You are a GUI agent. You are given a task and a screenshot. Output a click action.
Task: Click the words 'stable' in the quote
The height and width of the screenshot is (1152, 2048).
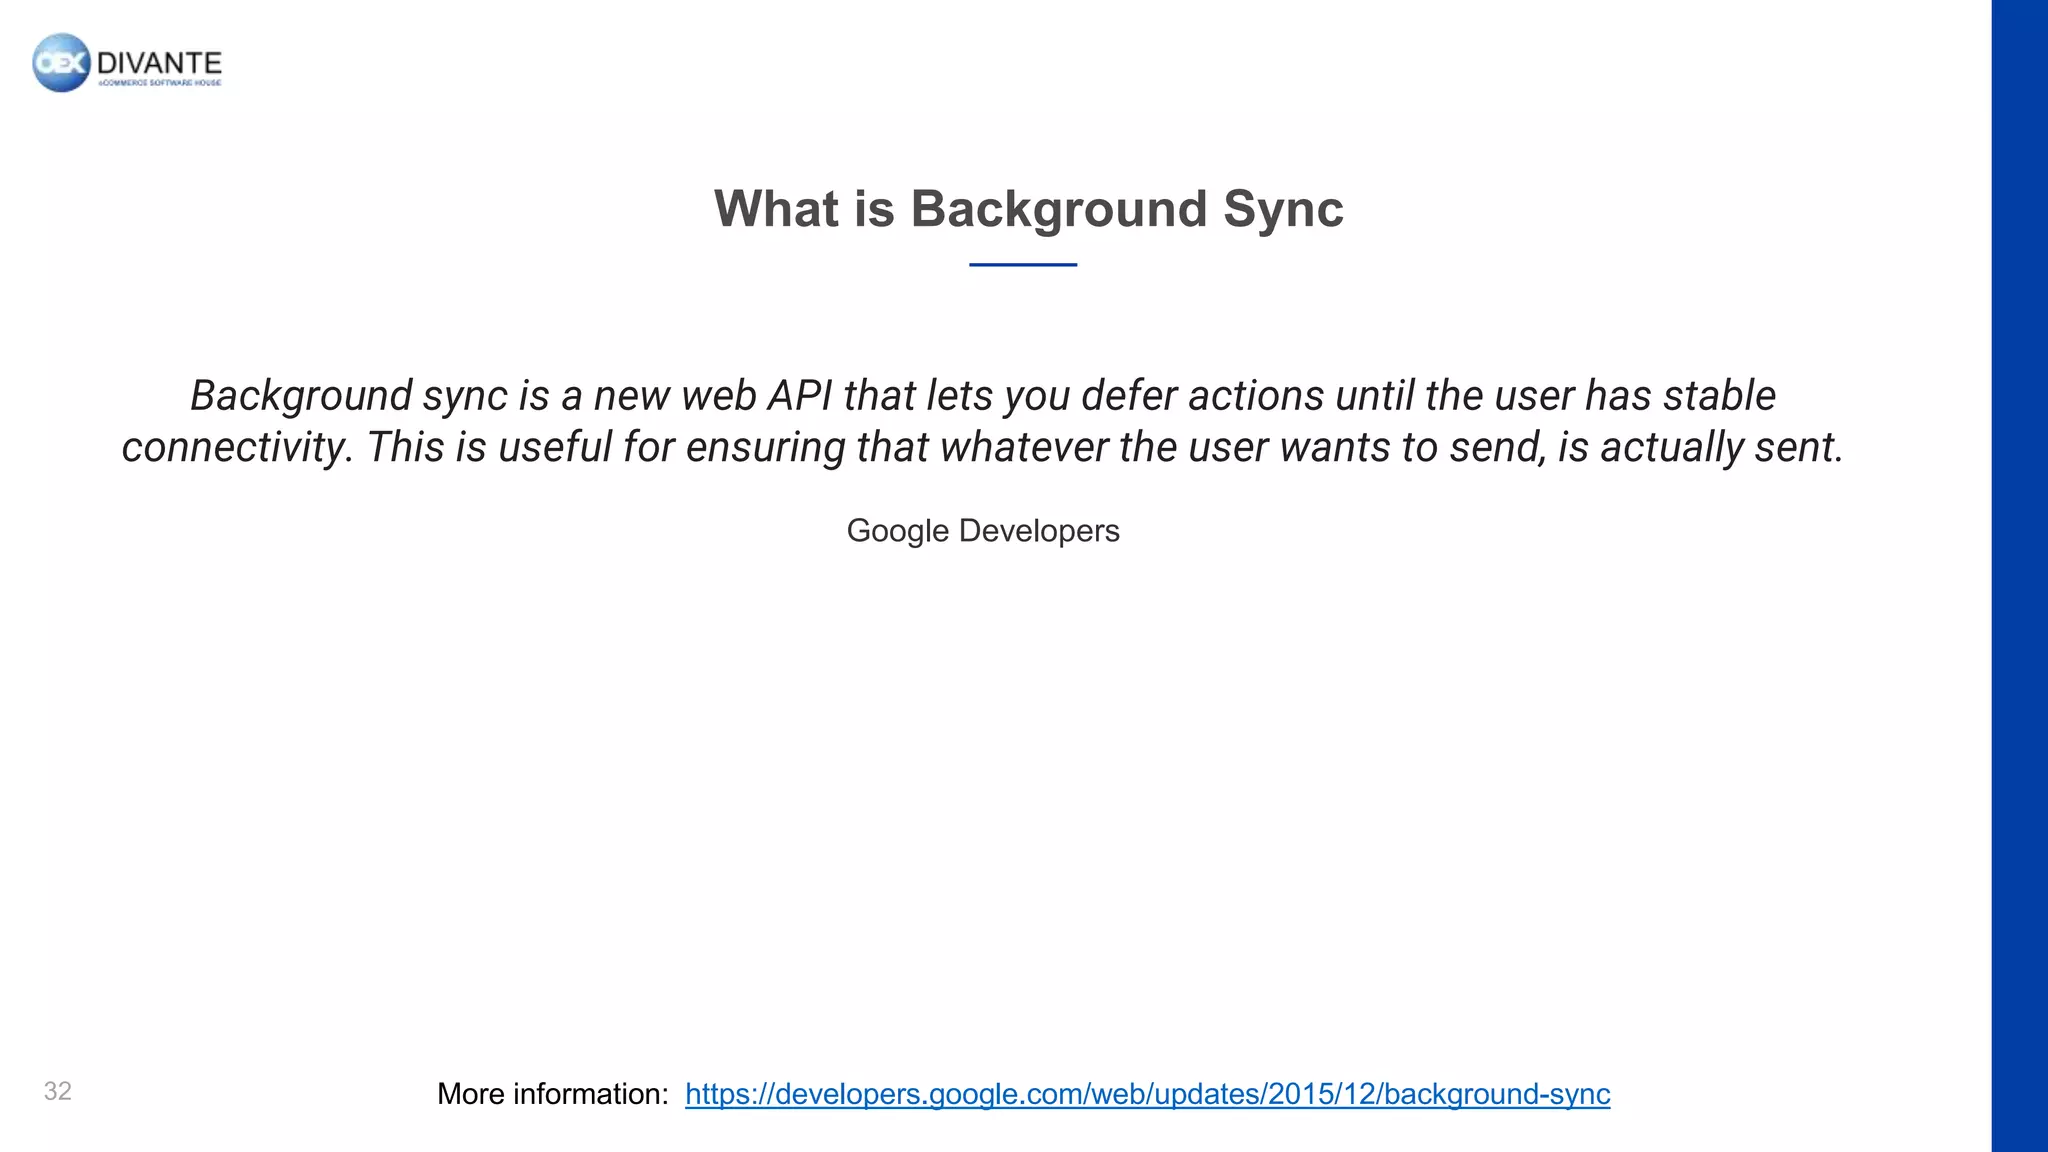[1719, 396]
